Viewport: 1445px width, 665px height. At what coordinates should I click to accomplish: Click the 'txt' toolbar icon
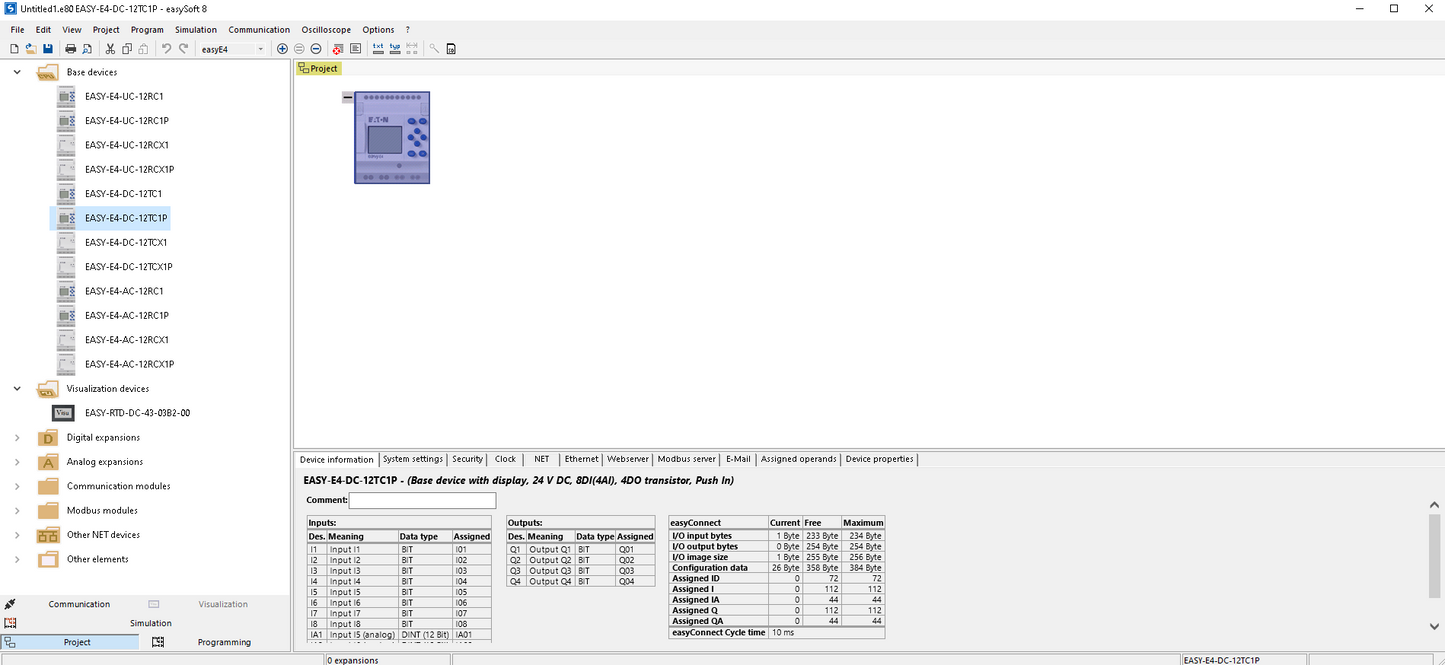(378, 49)
